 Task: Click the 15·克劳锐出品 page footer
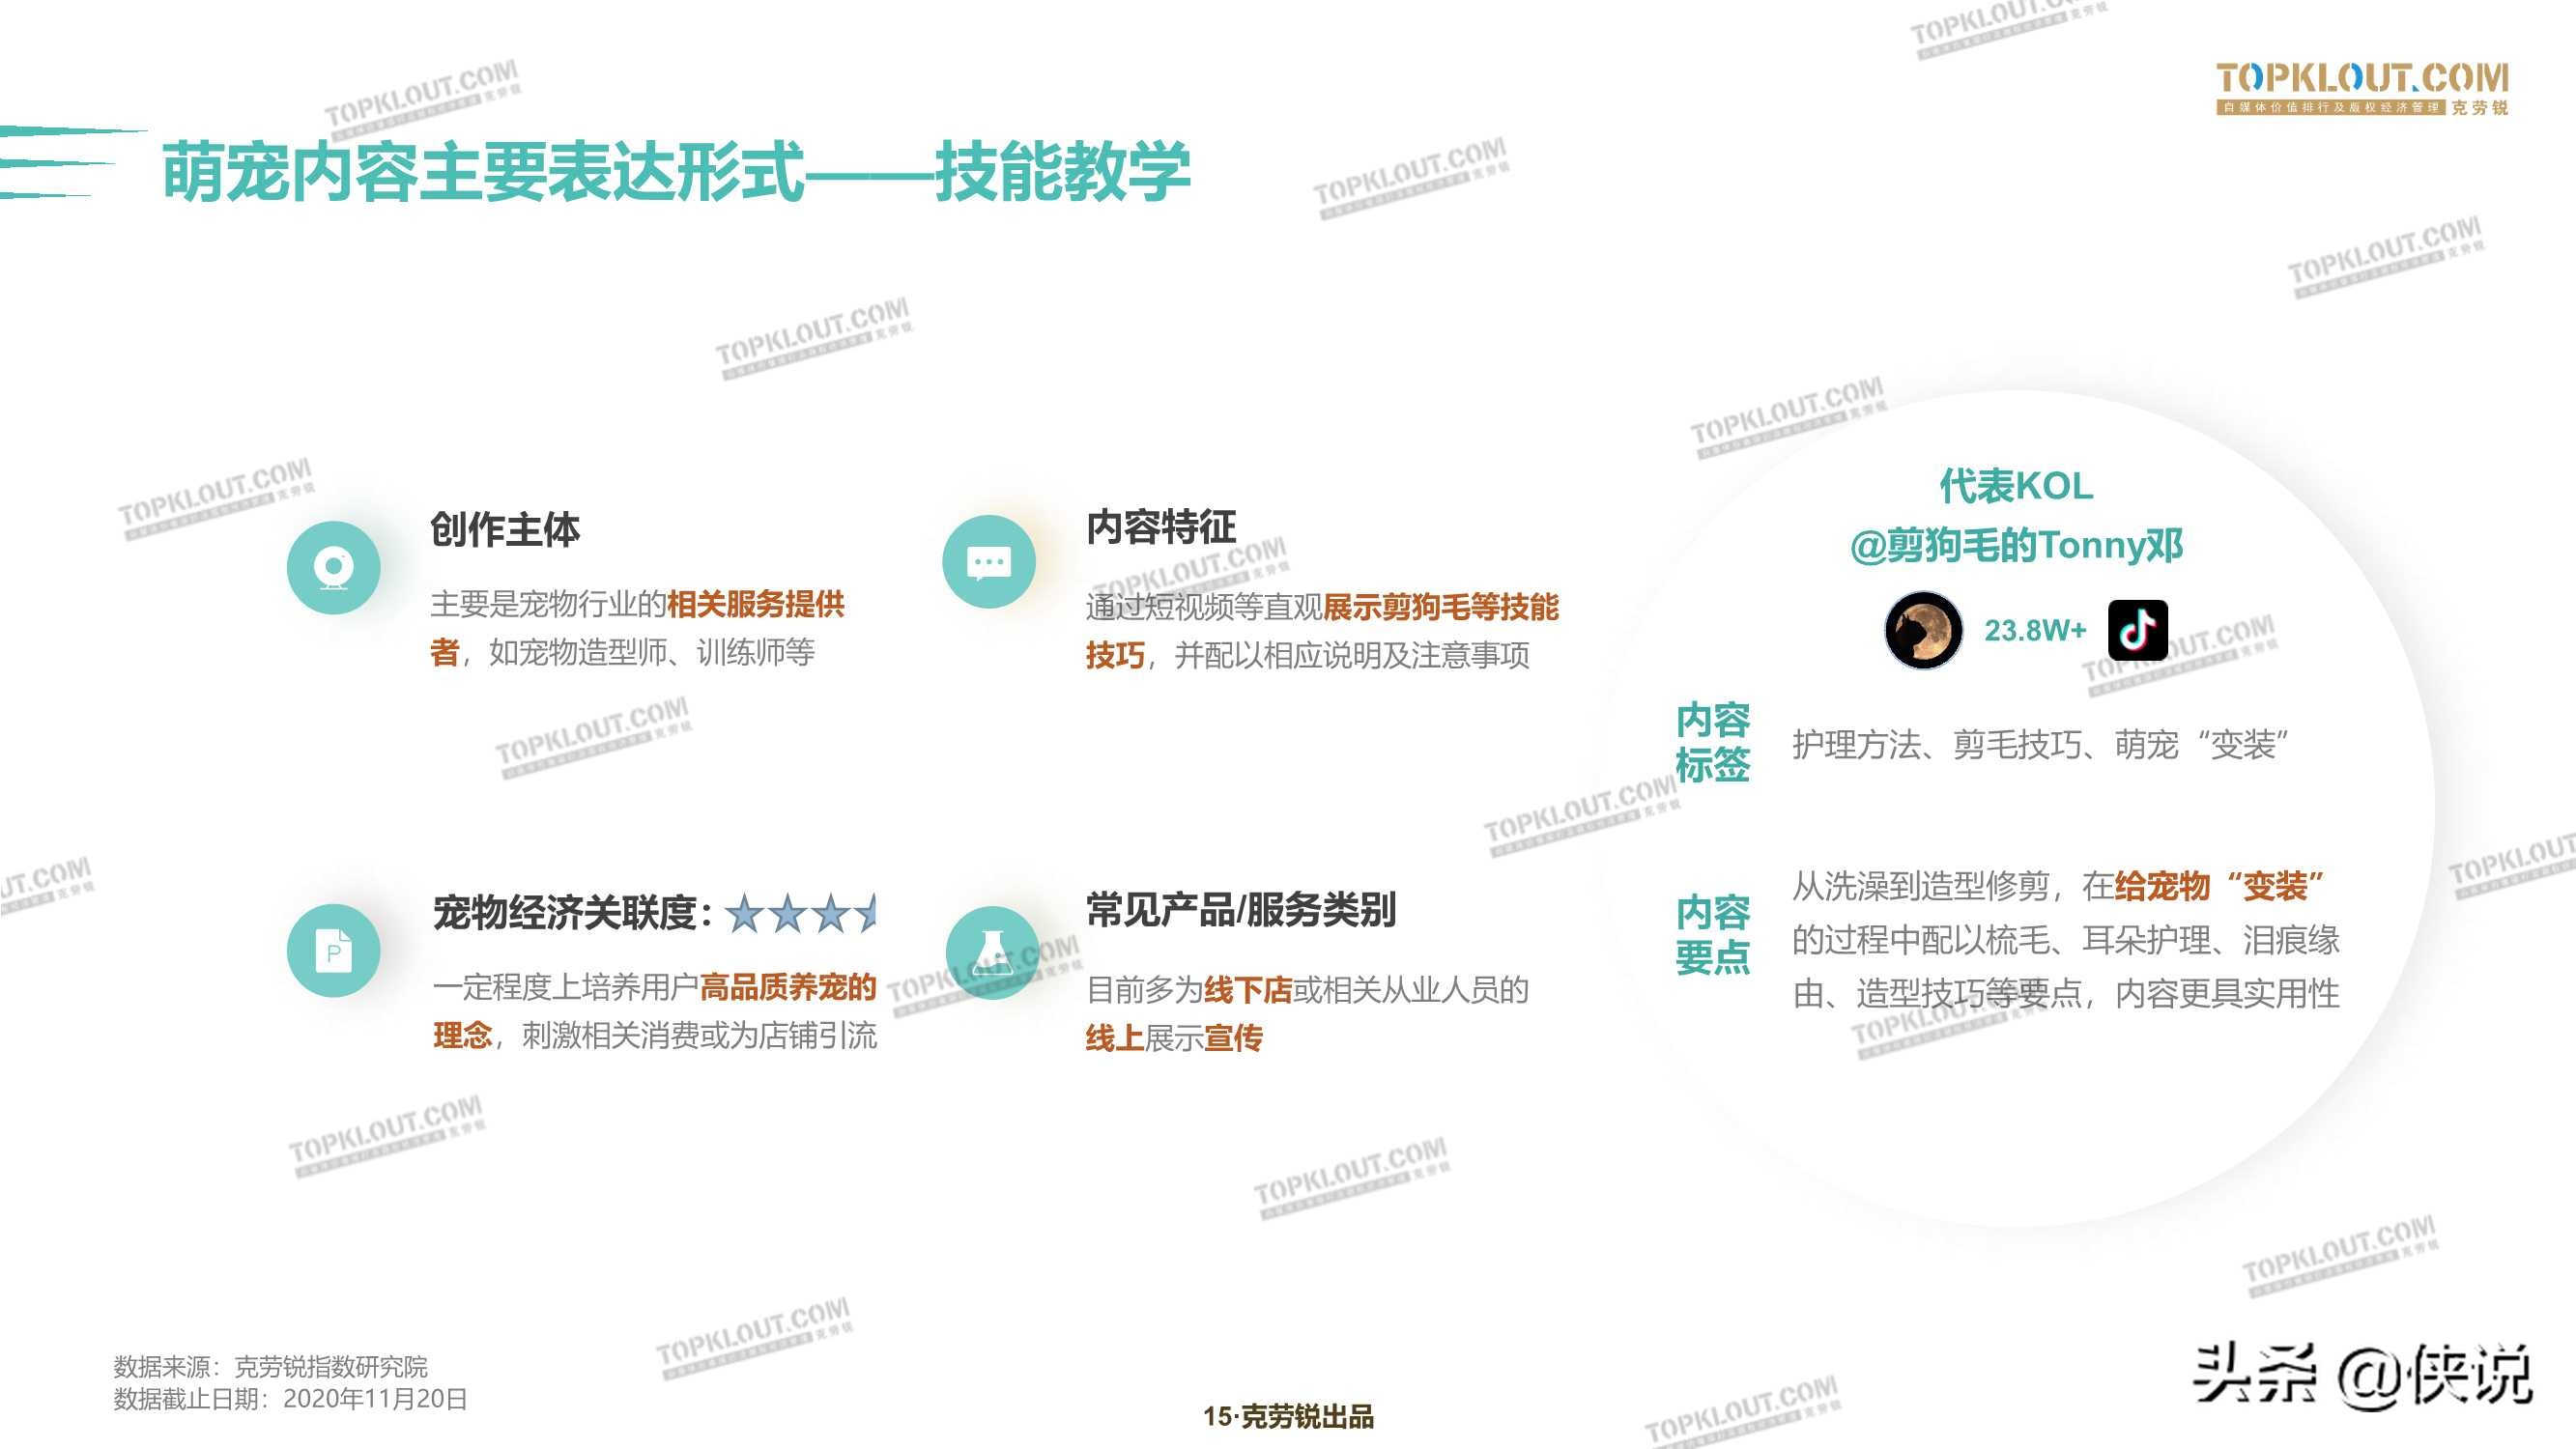click(1287, 1416)
